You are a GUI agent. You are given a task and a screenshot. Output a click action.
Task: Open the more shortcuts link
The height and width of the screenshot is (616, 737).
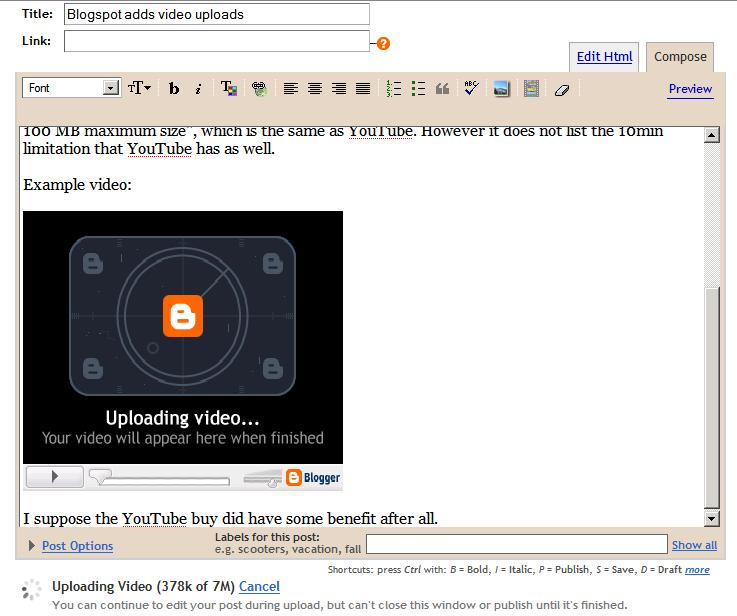pos(697,569)
